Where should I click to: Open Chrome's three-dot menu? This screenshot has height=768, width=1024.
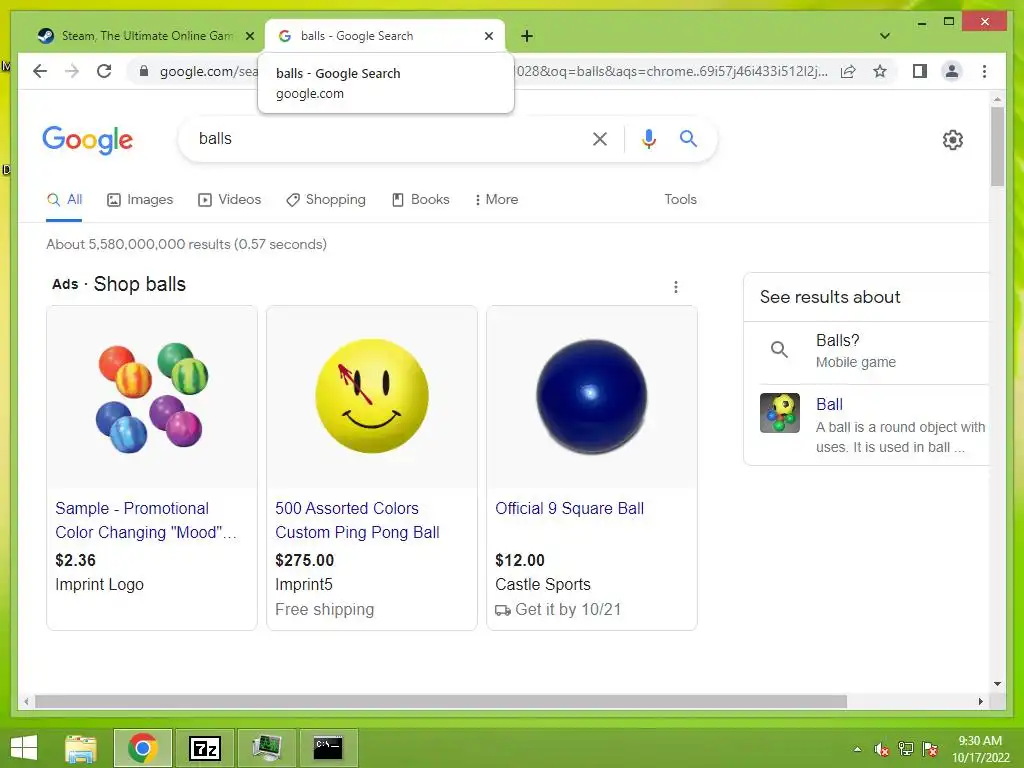click(x=984, y=71)
